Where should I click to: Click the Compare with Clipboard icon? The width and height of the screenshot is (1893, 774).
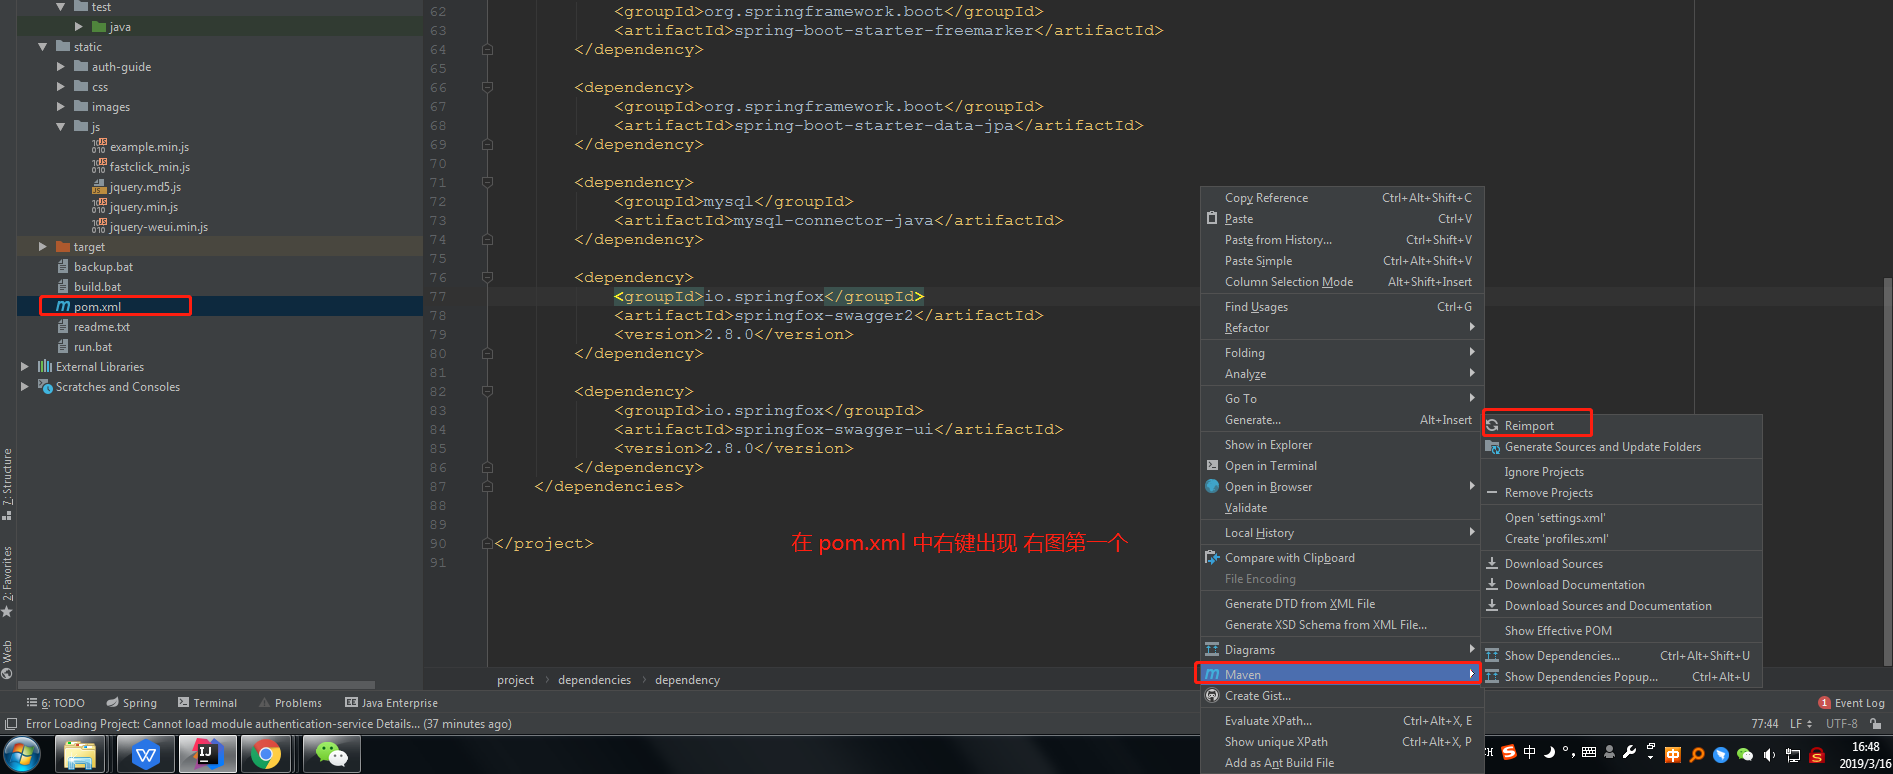point(1212,558)
